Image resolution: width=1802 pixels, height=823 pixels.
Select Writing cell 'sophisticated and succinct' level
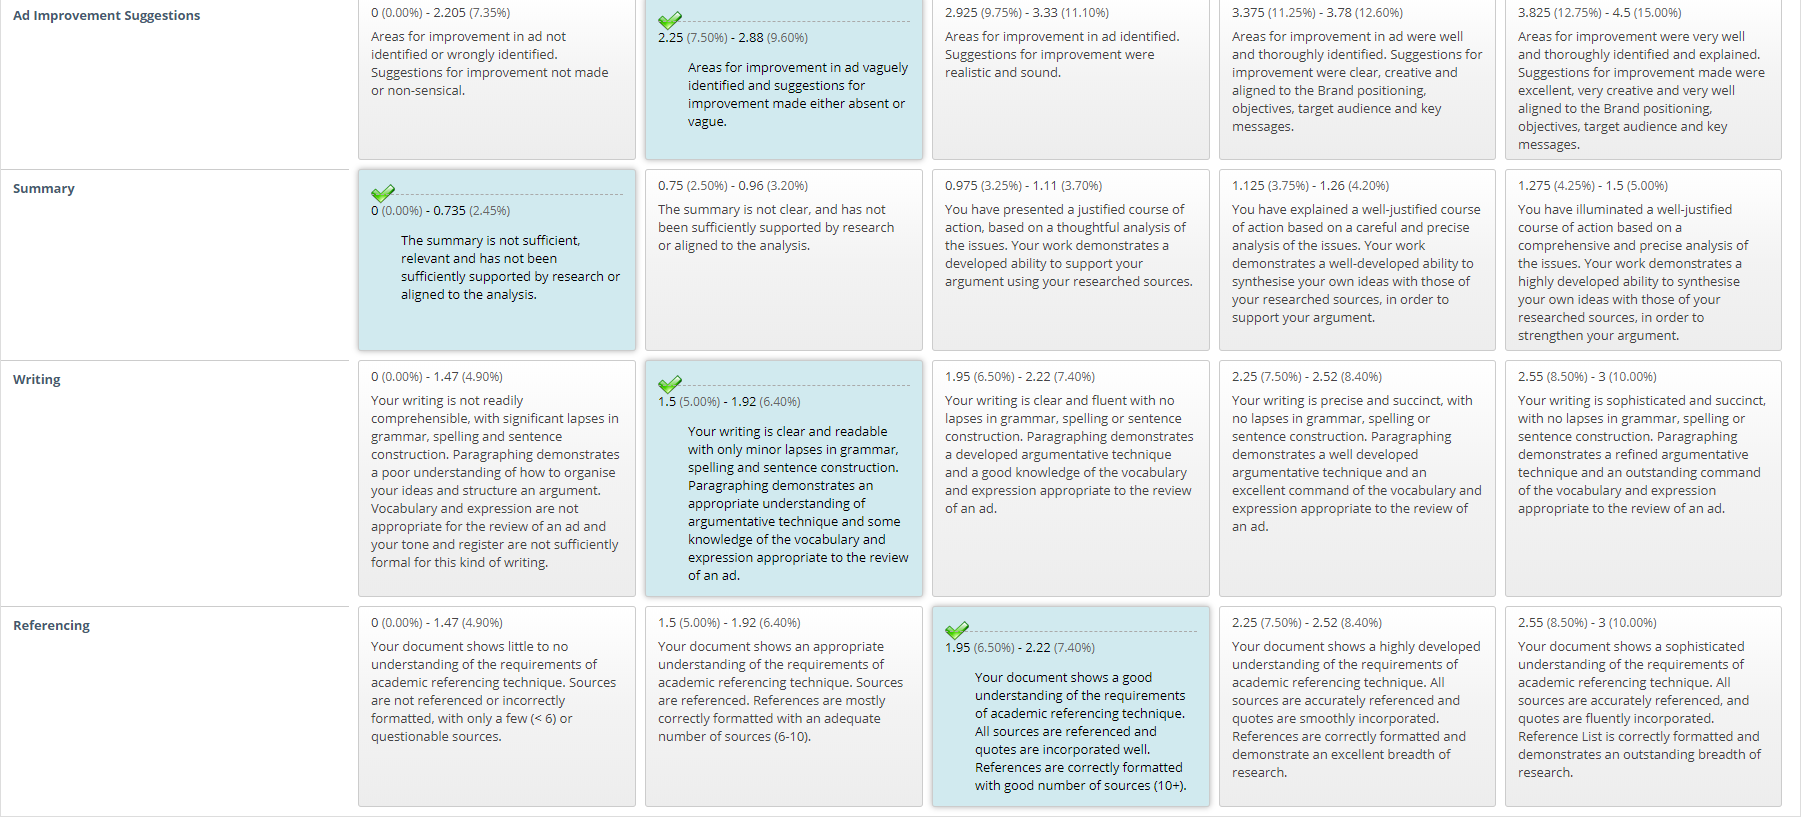coord(1643,479)
